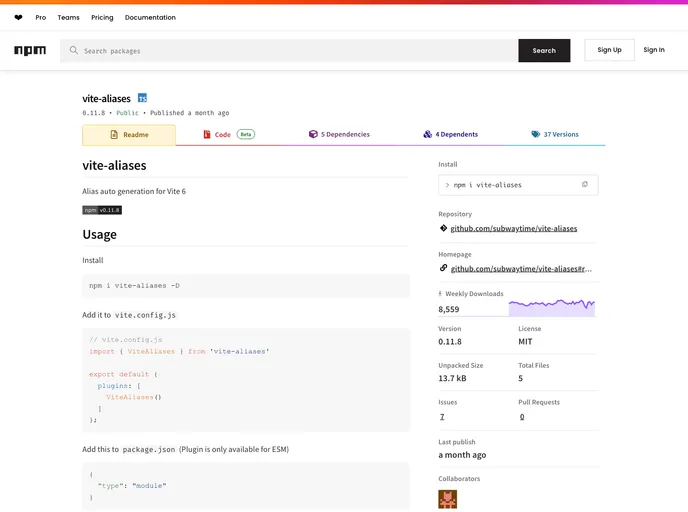The image size is (688, 512).
Task: Click the Dependencies cube icon
Action: (313, 134)
